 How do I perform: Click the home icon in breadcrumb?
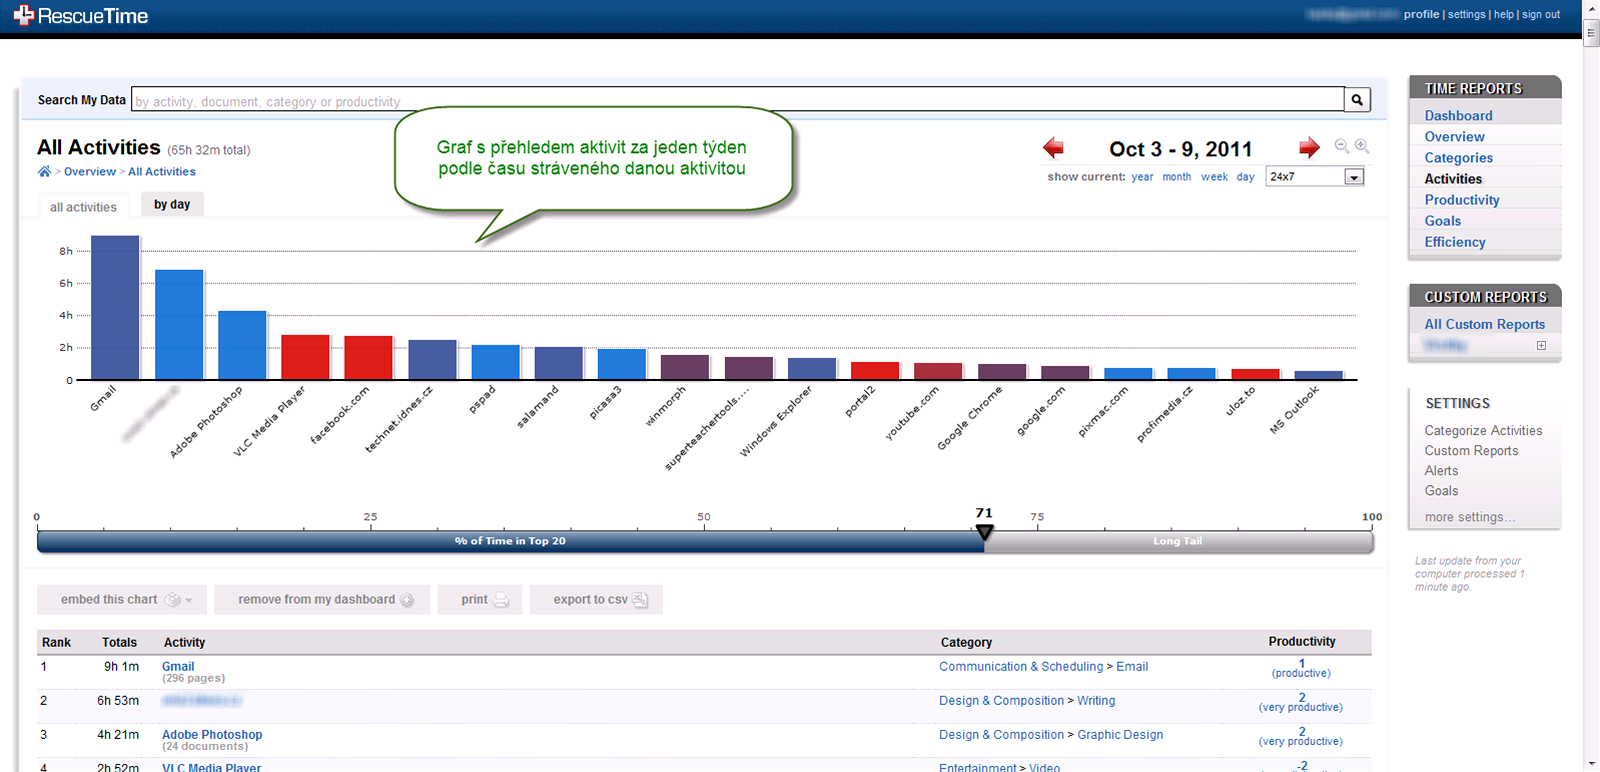pyautogui.click(x=44, y=172)
